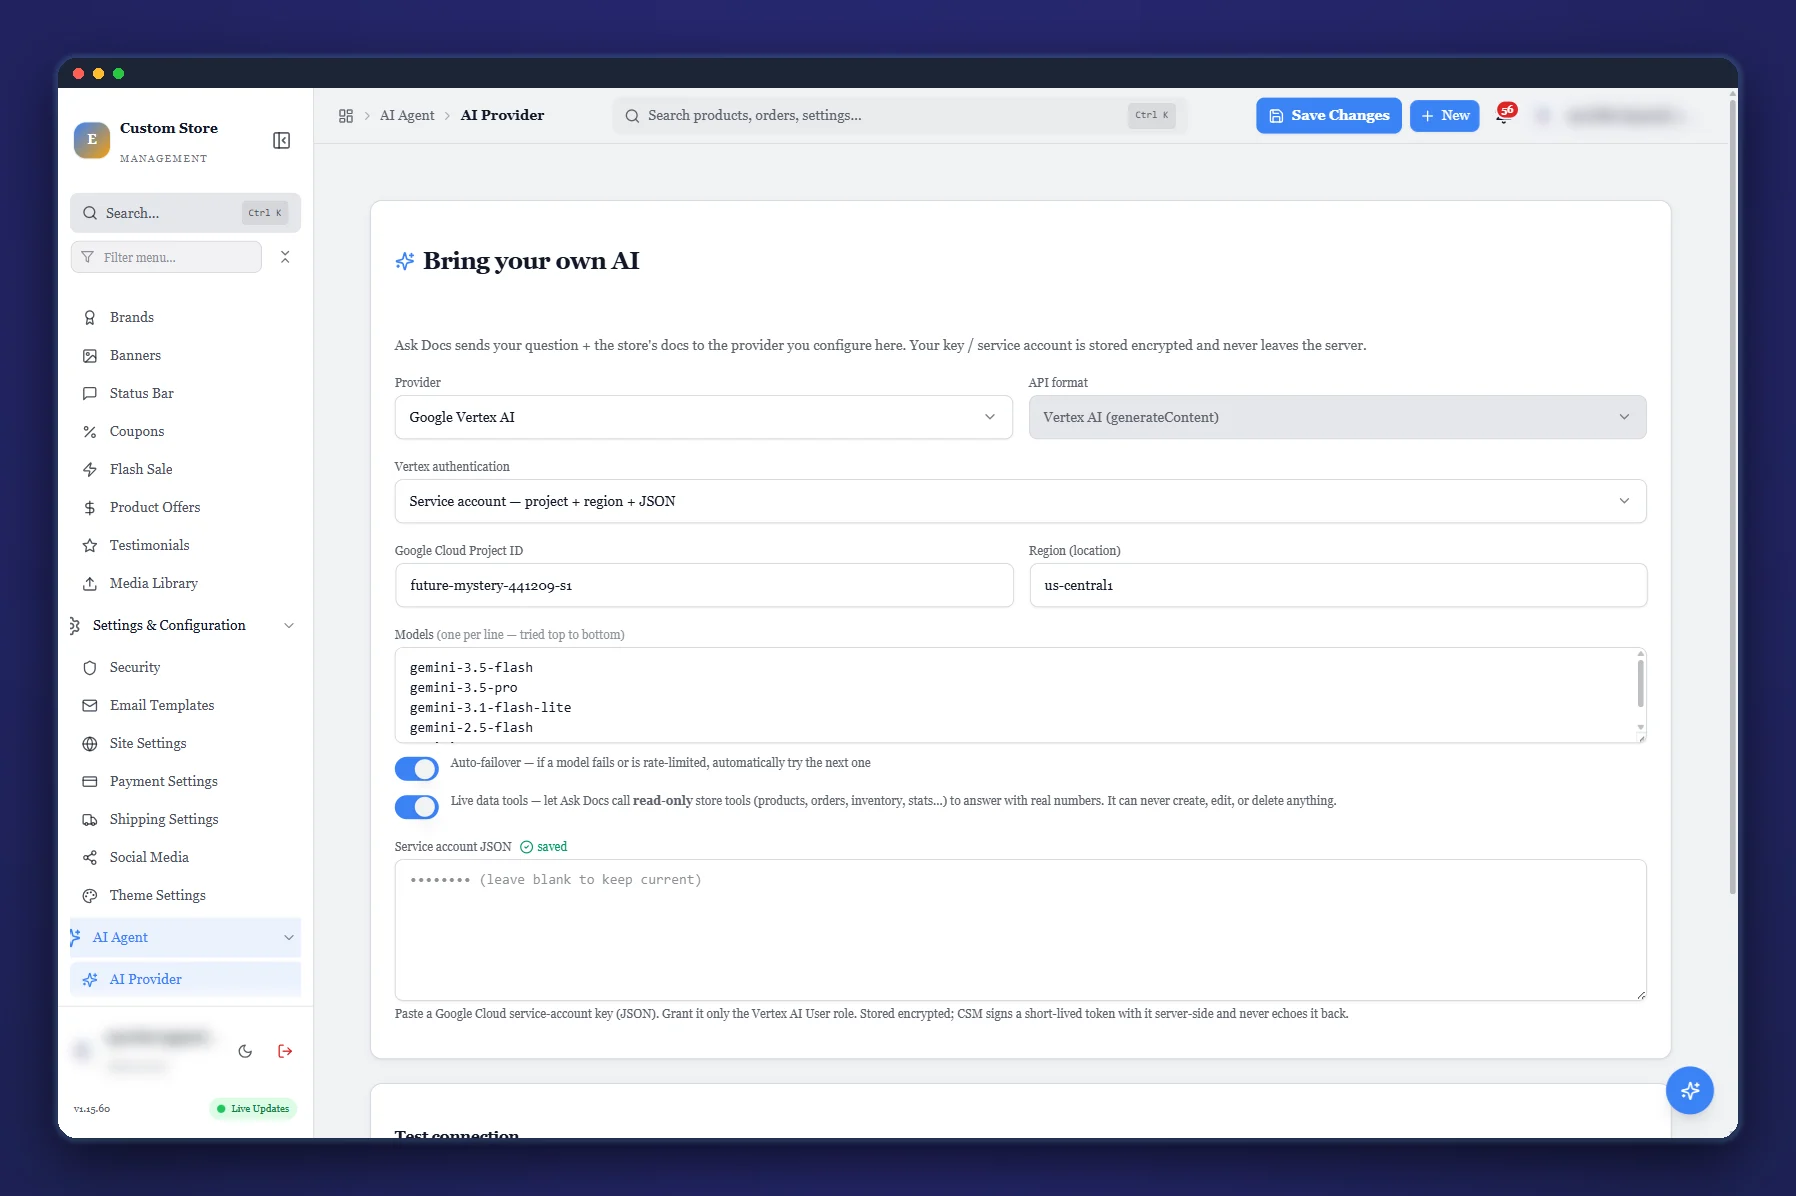Click the Save Changes button
This screenshot has height=1196, width=1796.
click(x=1329, y=116)
